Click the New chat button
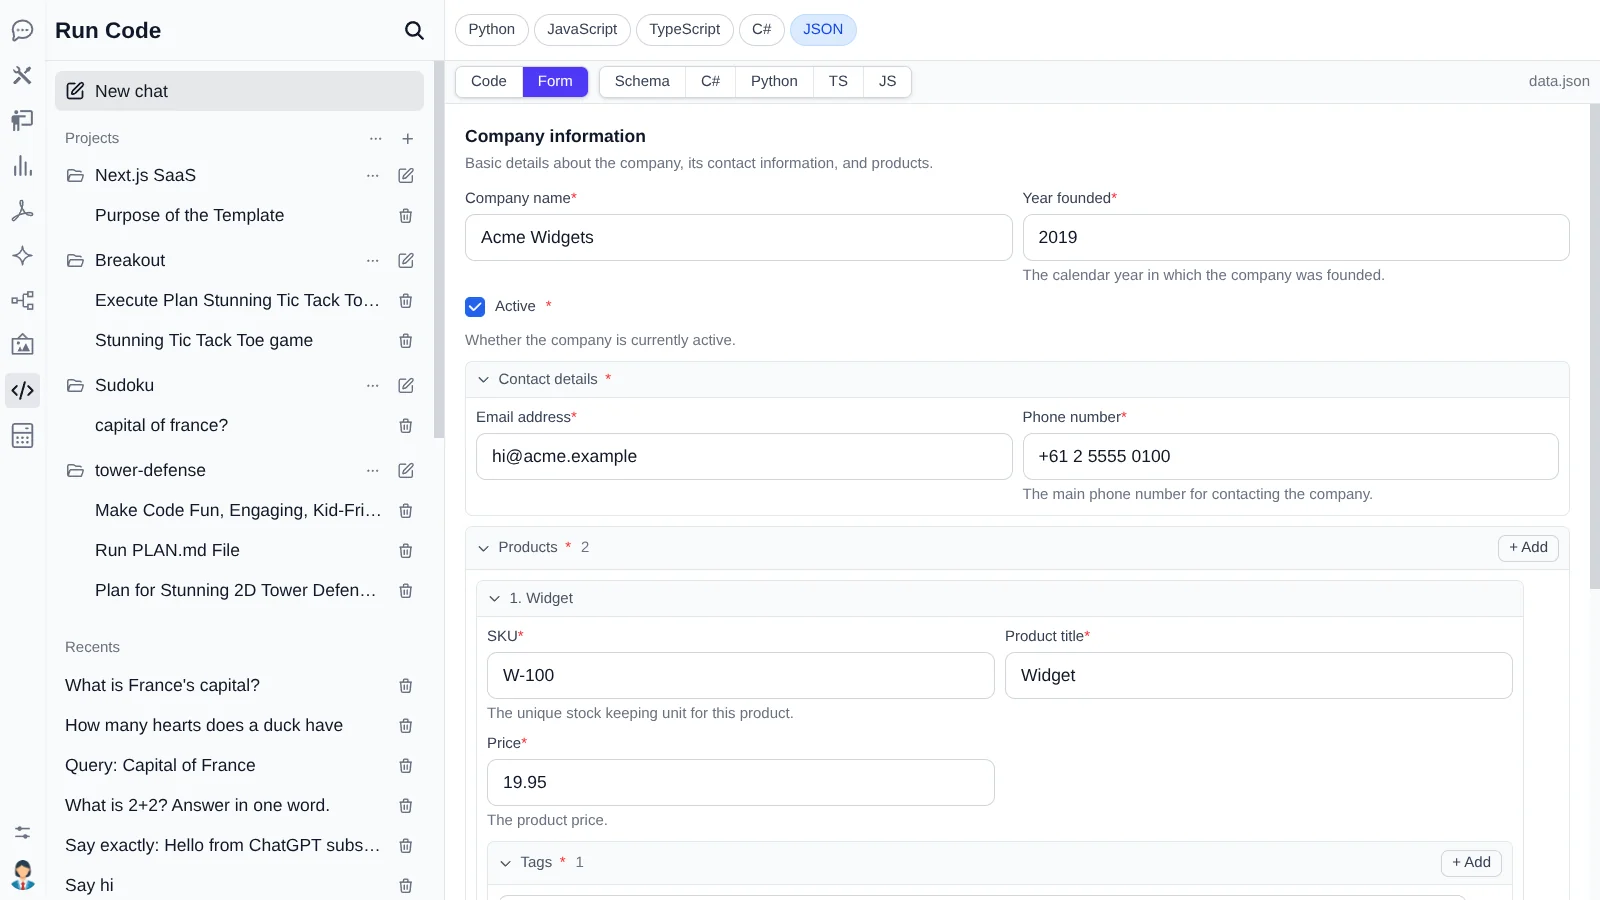 point(239,91)
